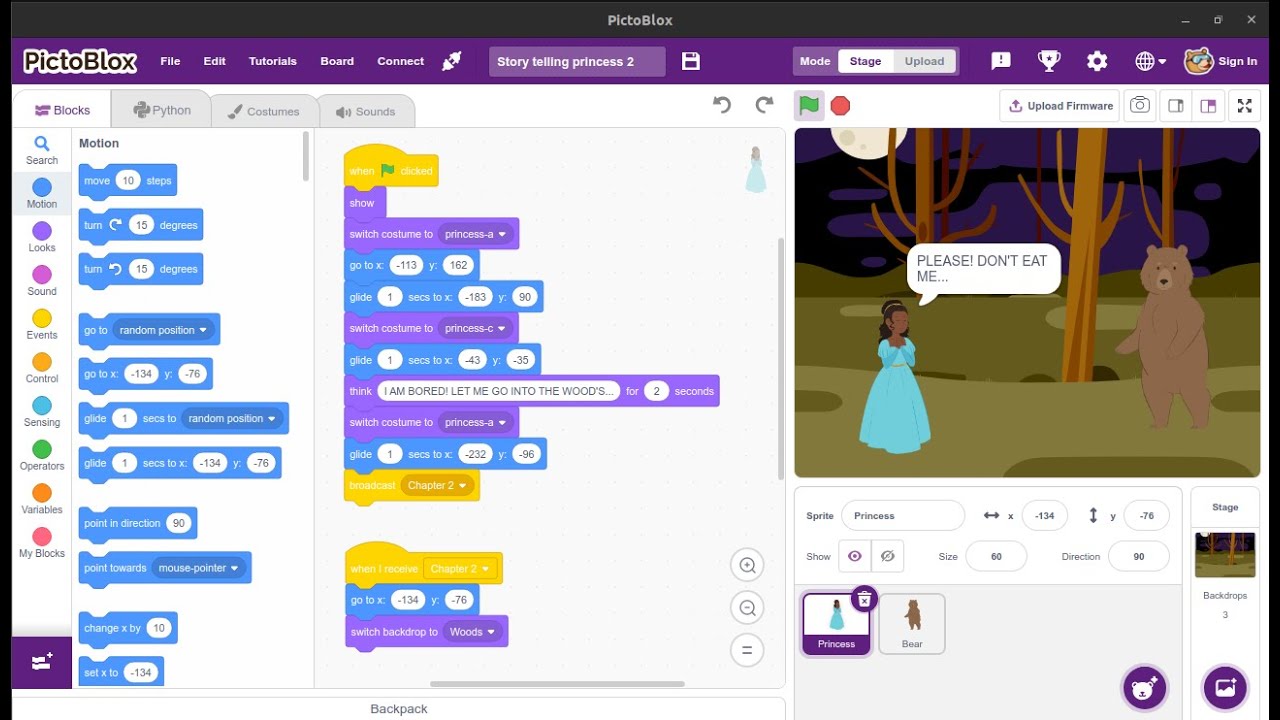Open 'glide to random position' palette dropdown

point(233,419)
